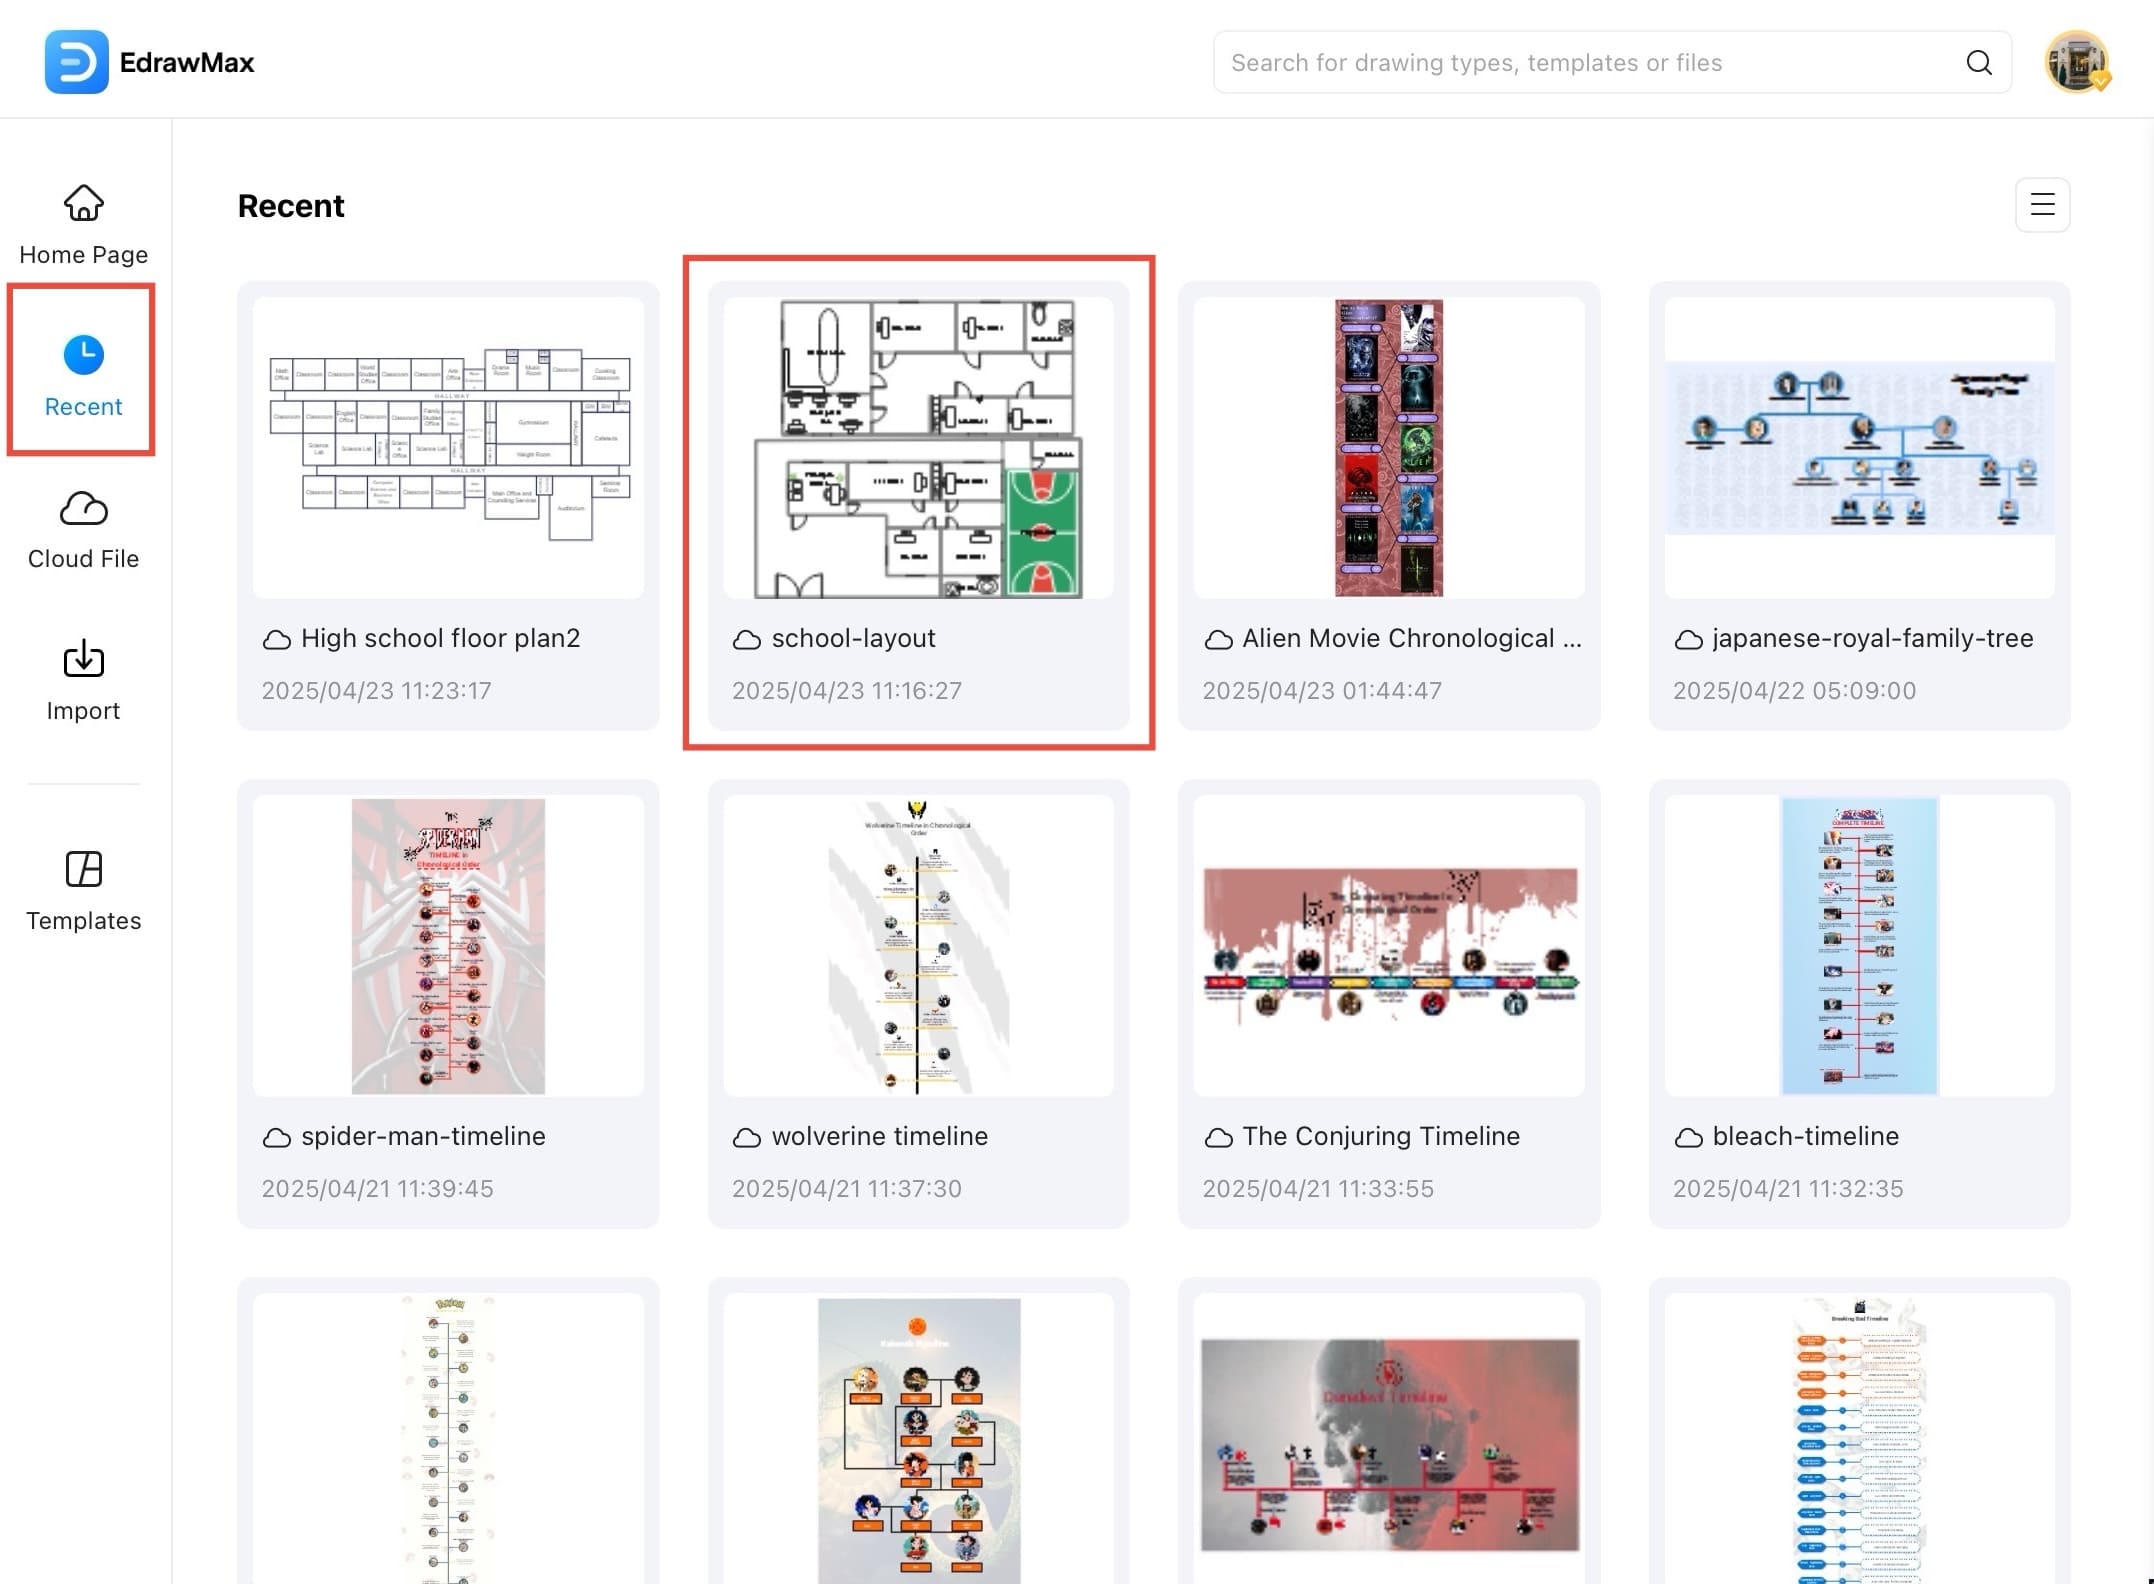The width and height of the screenshot is (2154, 1584).
Task: Select the Recent clock icon
Action: [83, 354]
